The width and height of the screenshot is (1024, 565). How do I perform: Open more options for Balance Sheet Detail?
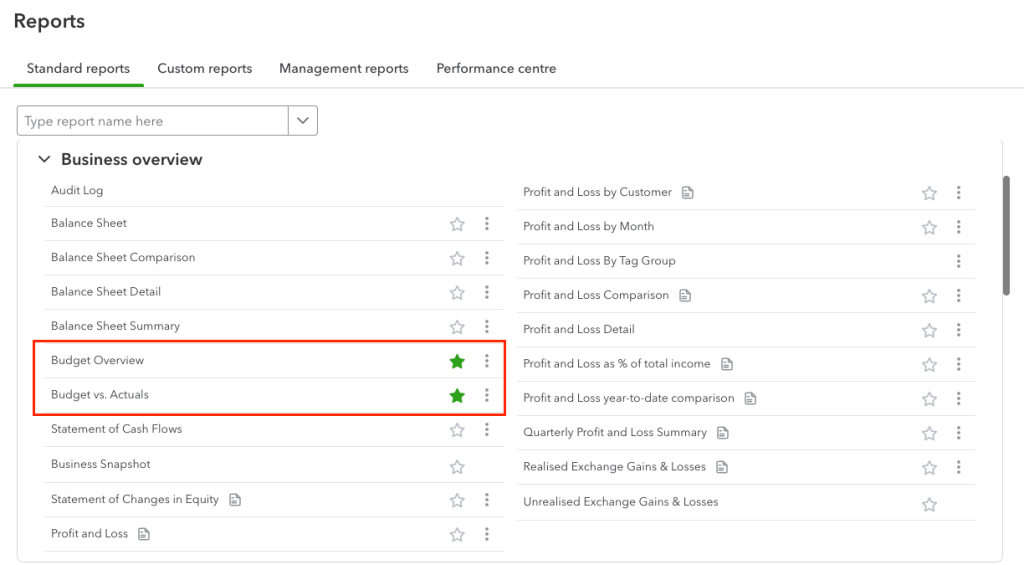click(487, 292)
